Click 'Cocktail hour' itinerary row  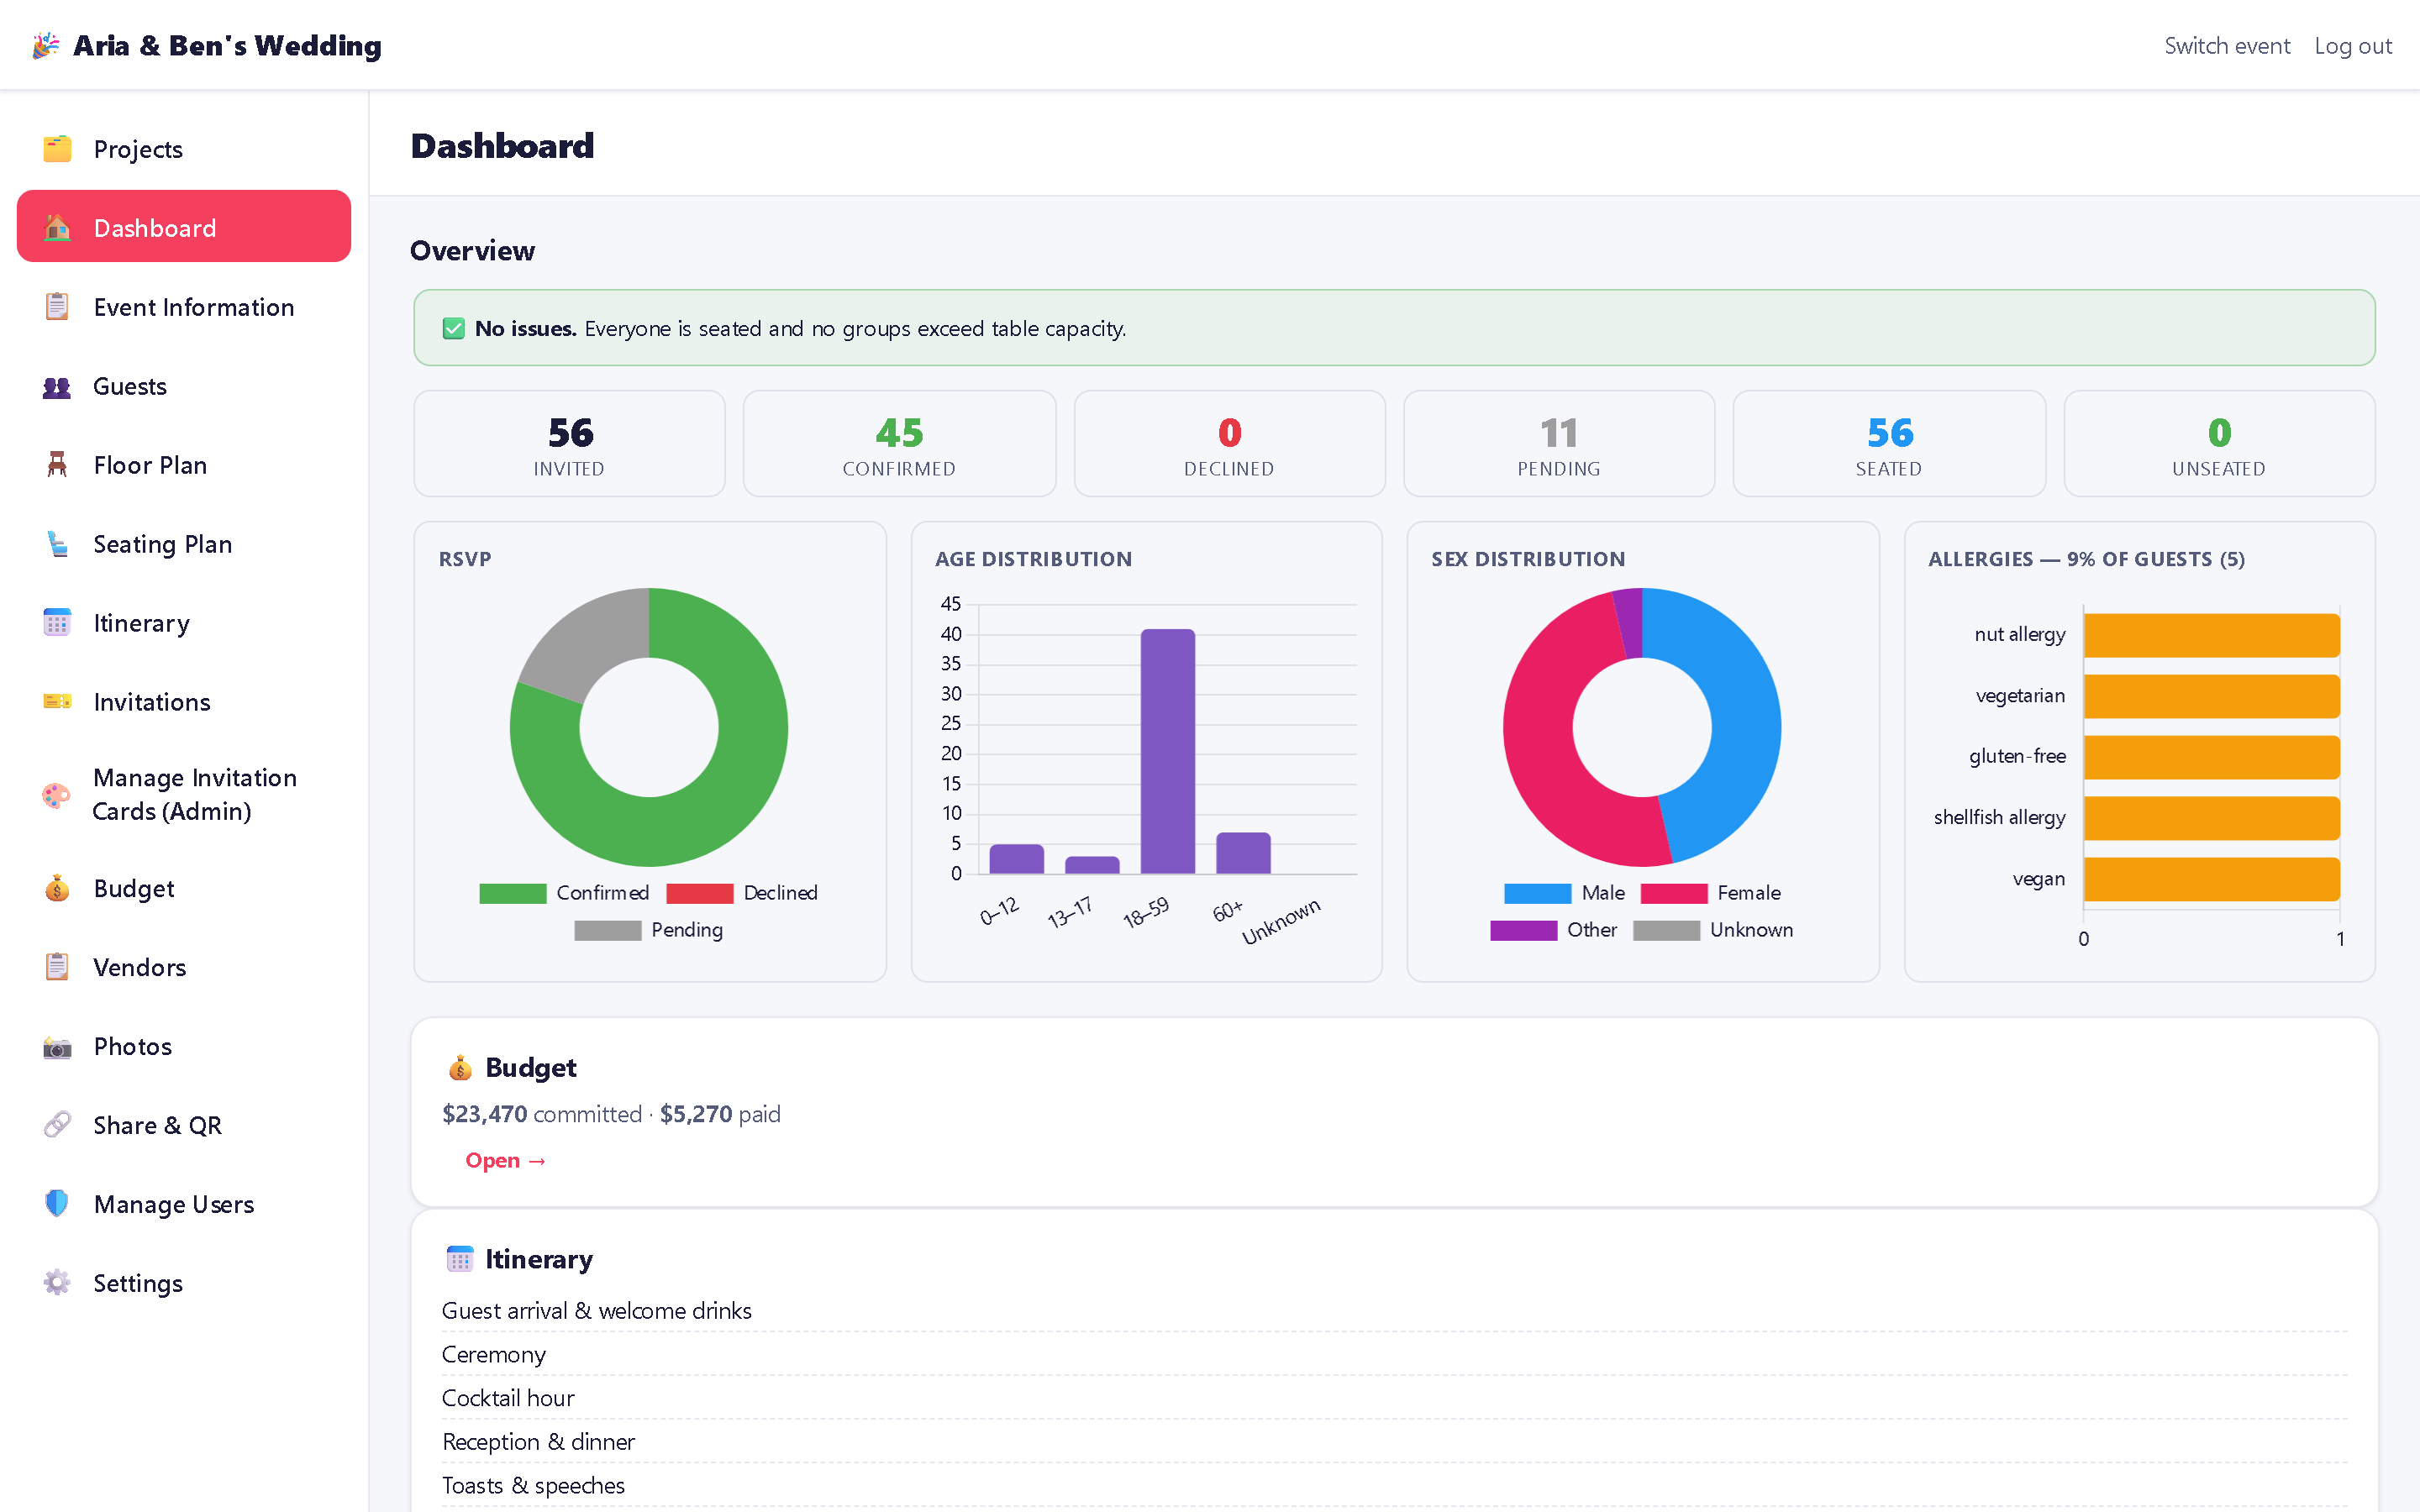(x=1394, y=1398)
